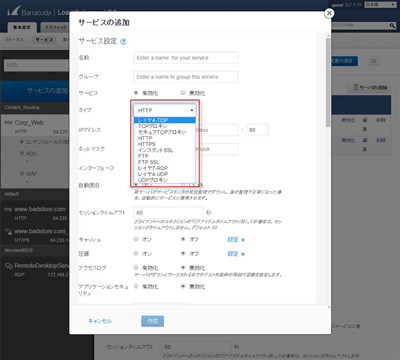Viewport: 400px width, 360px height.
Task: Expand the 設定 link in the 圧縮 row
Action: 236,254
